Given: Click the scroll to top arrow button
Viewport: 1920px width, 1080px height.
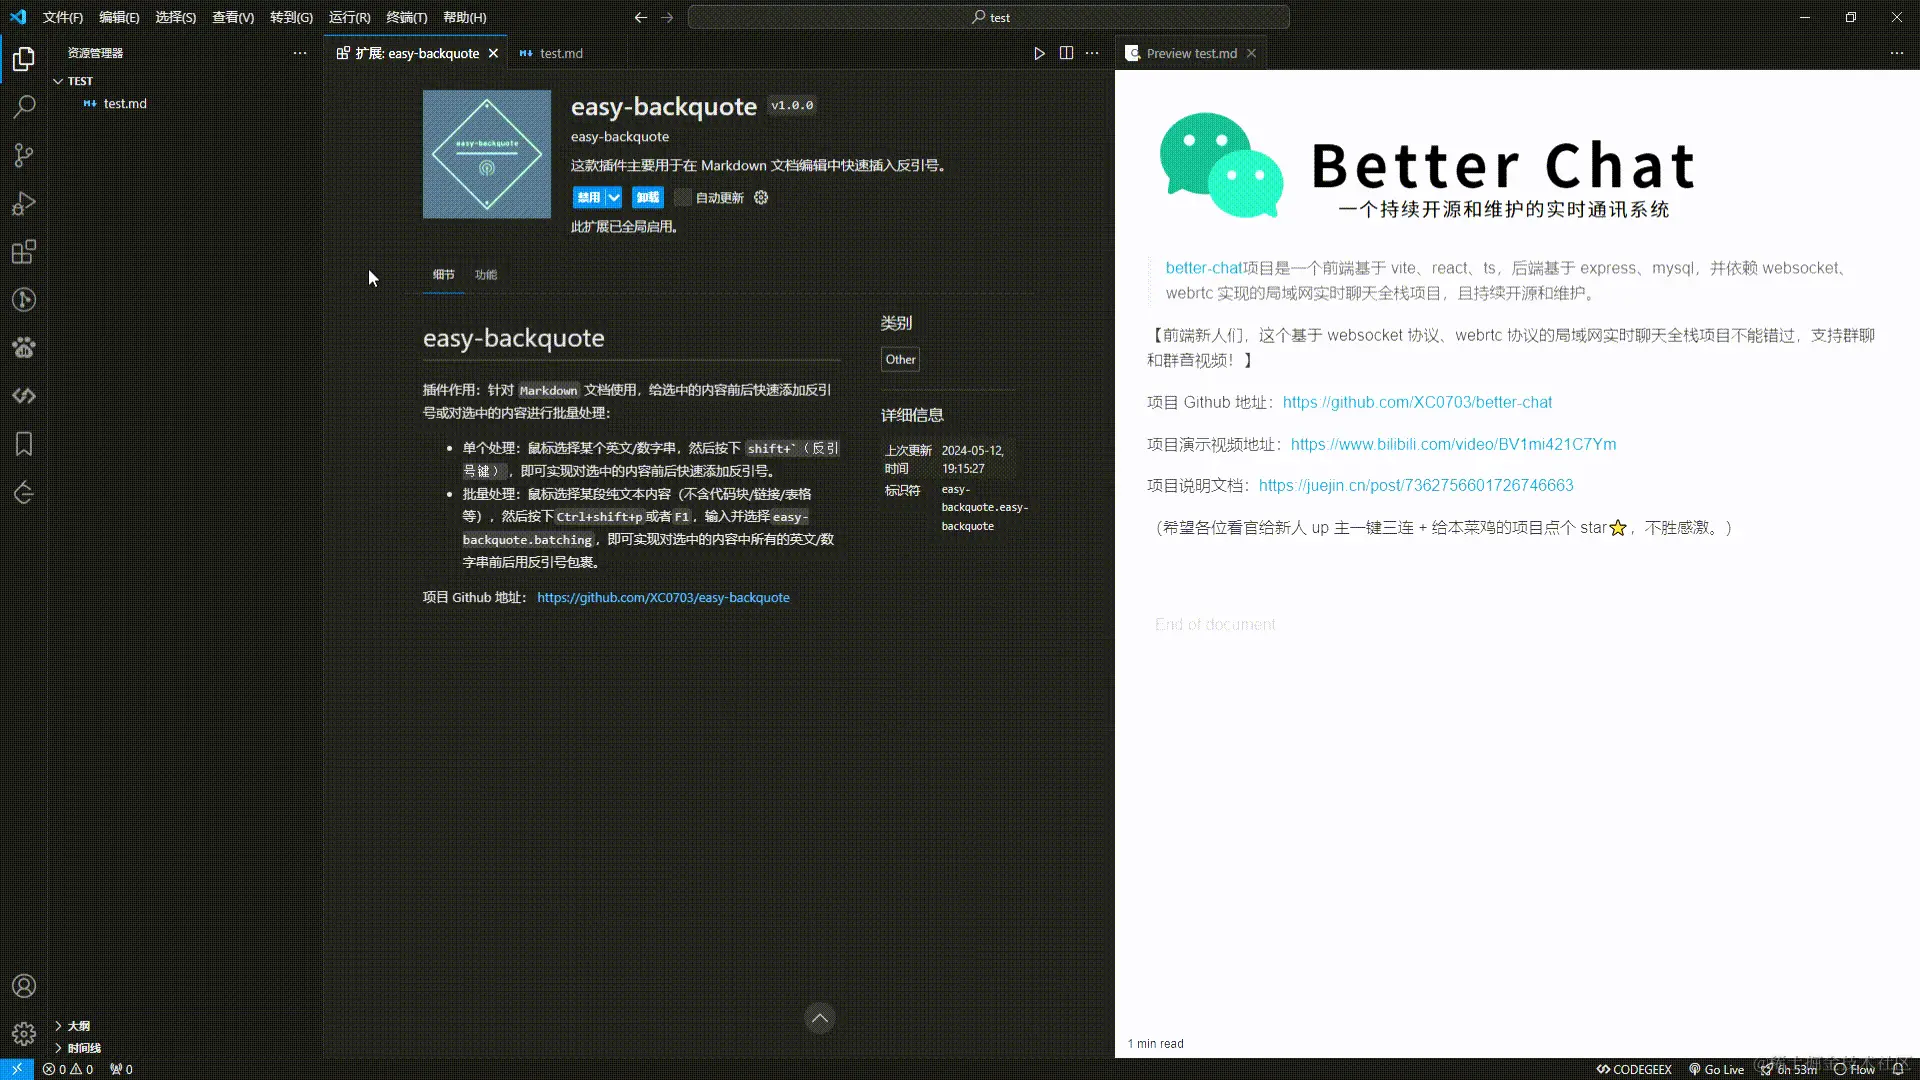Looking at the screenshot, I should tap(819, 1019).
